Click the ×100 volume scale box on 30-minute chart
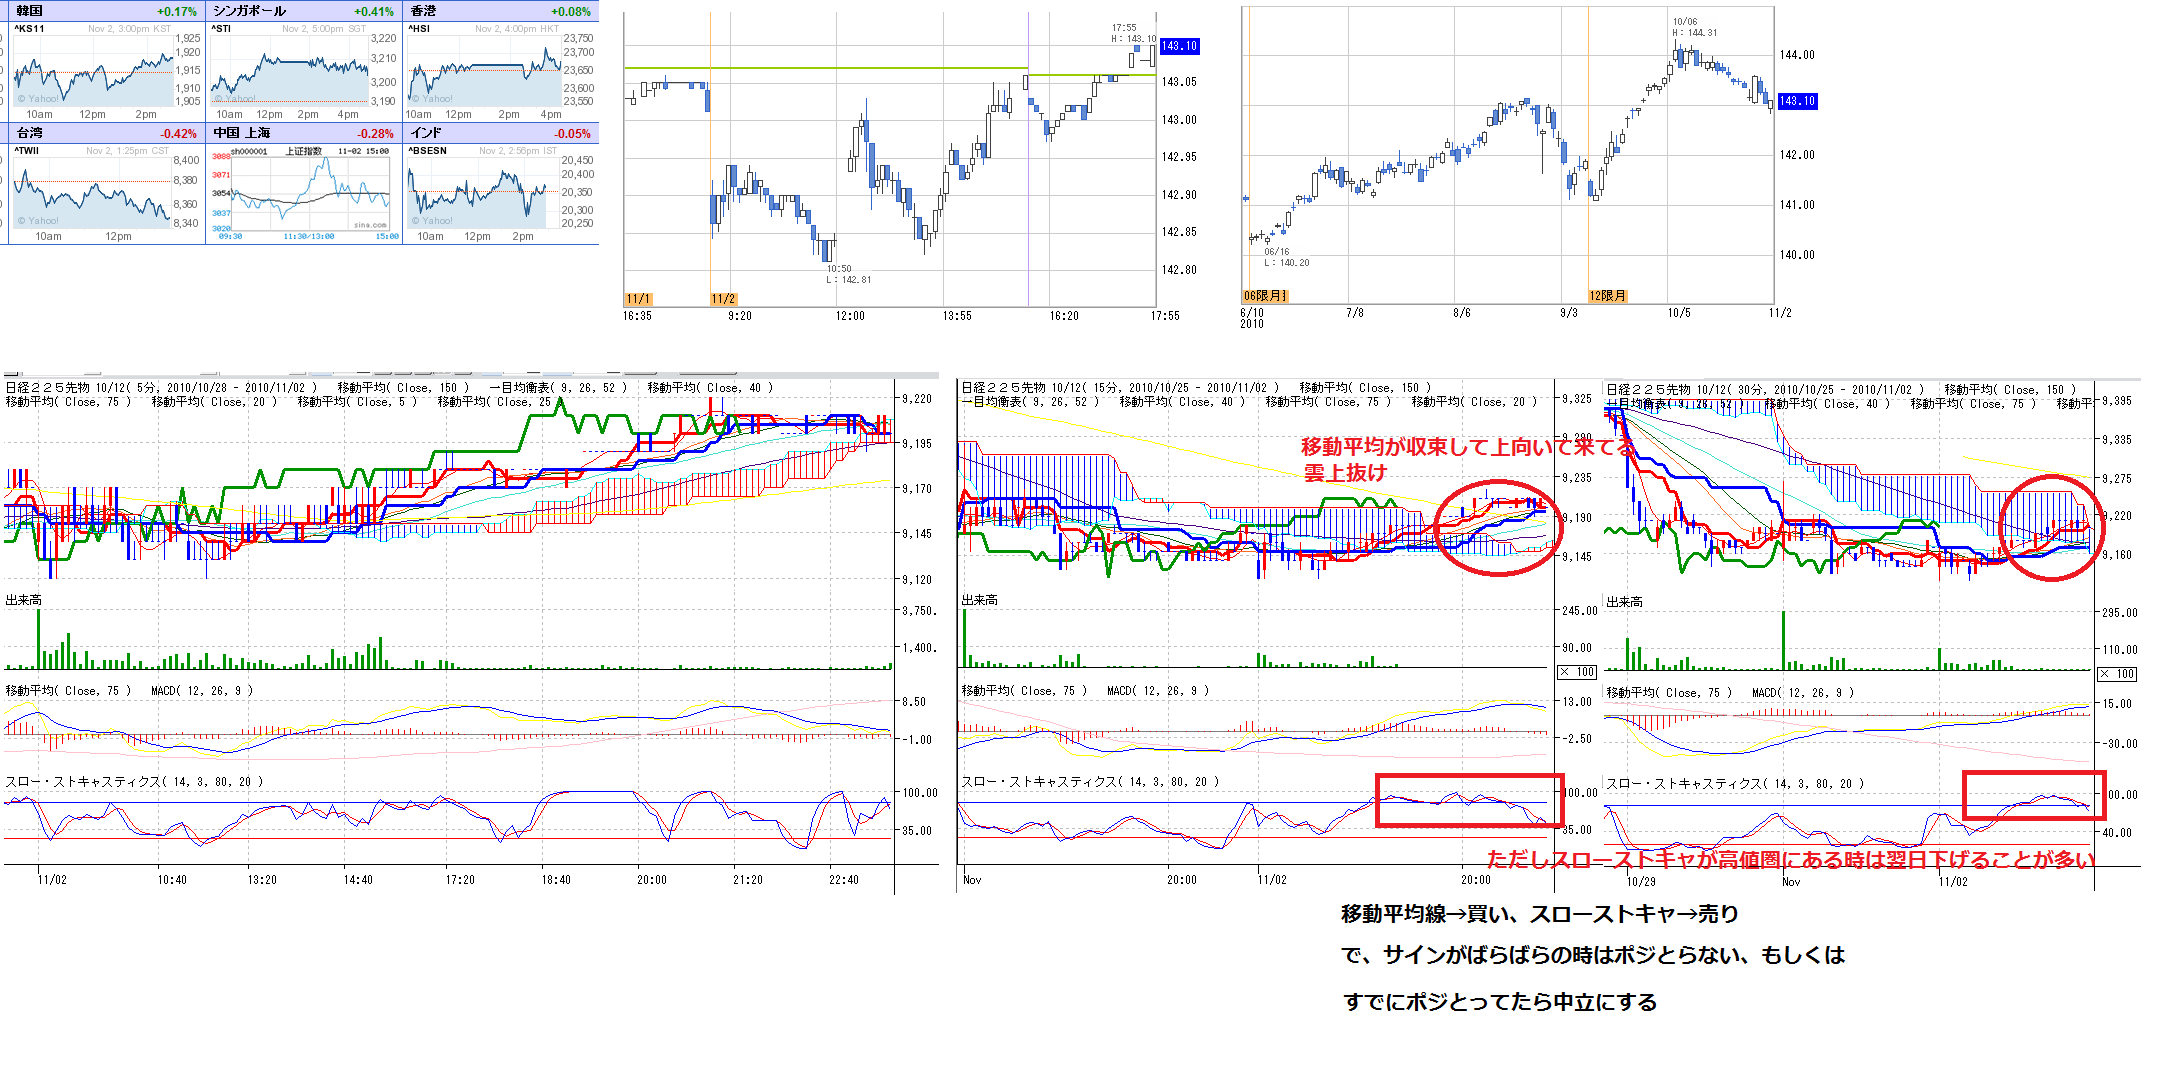 (2118, 674)
